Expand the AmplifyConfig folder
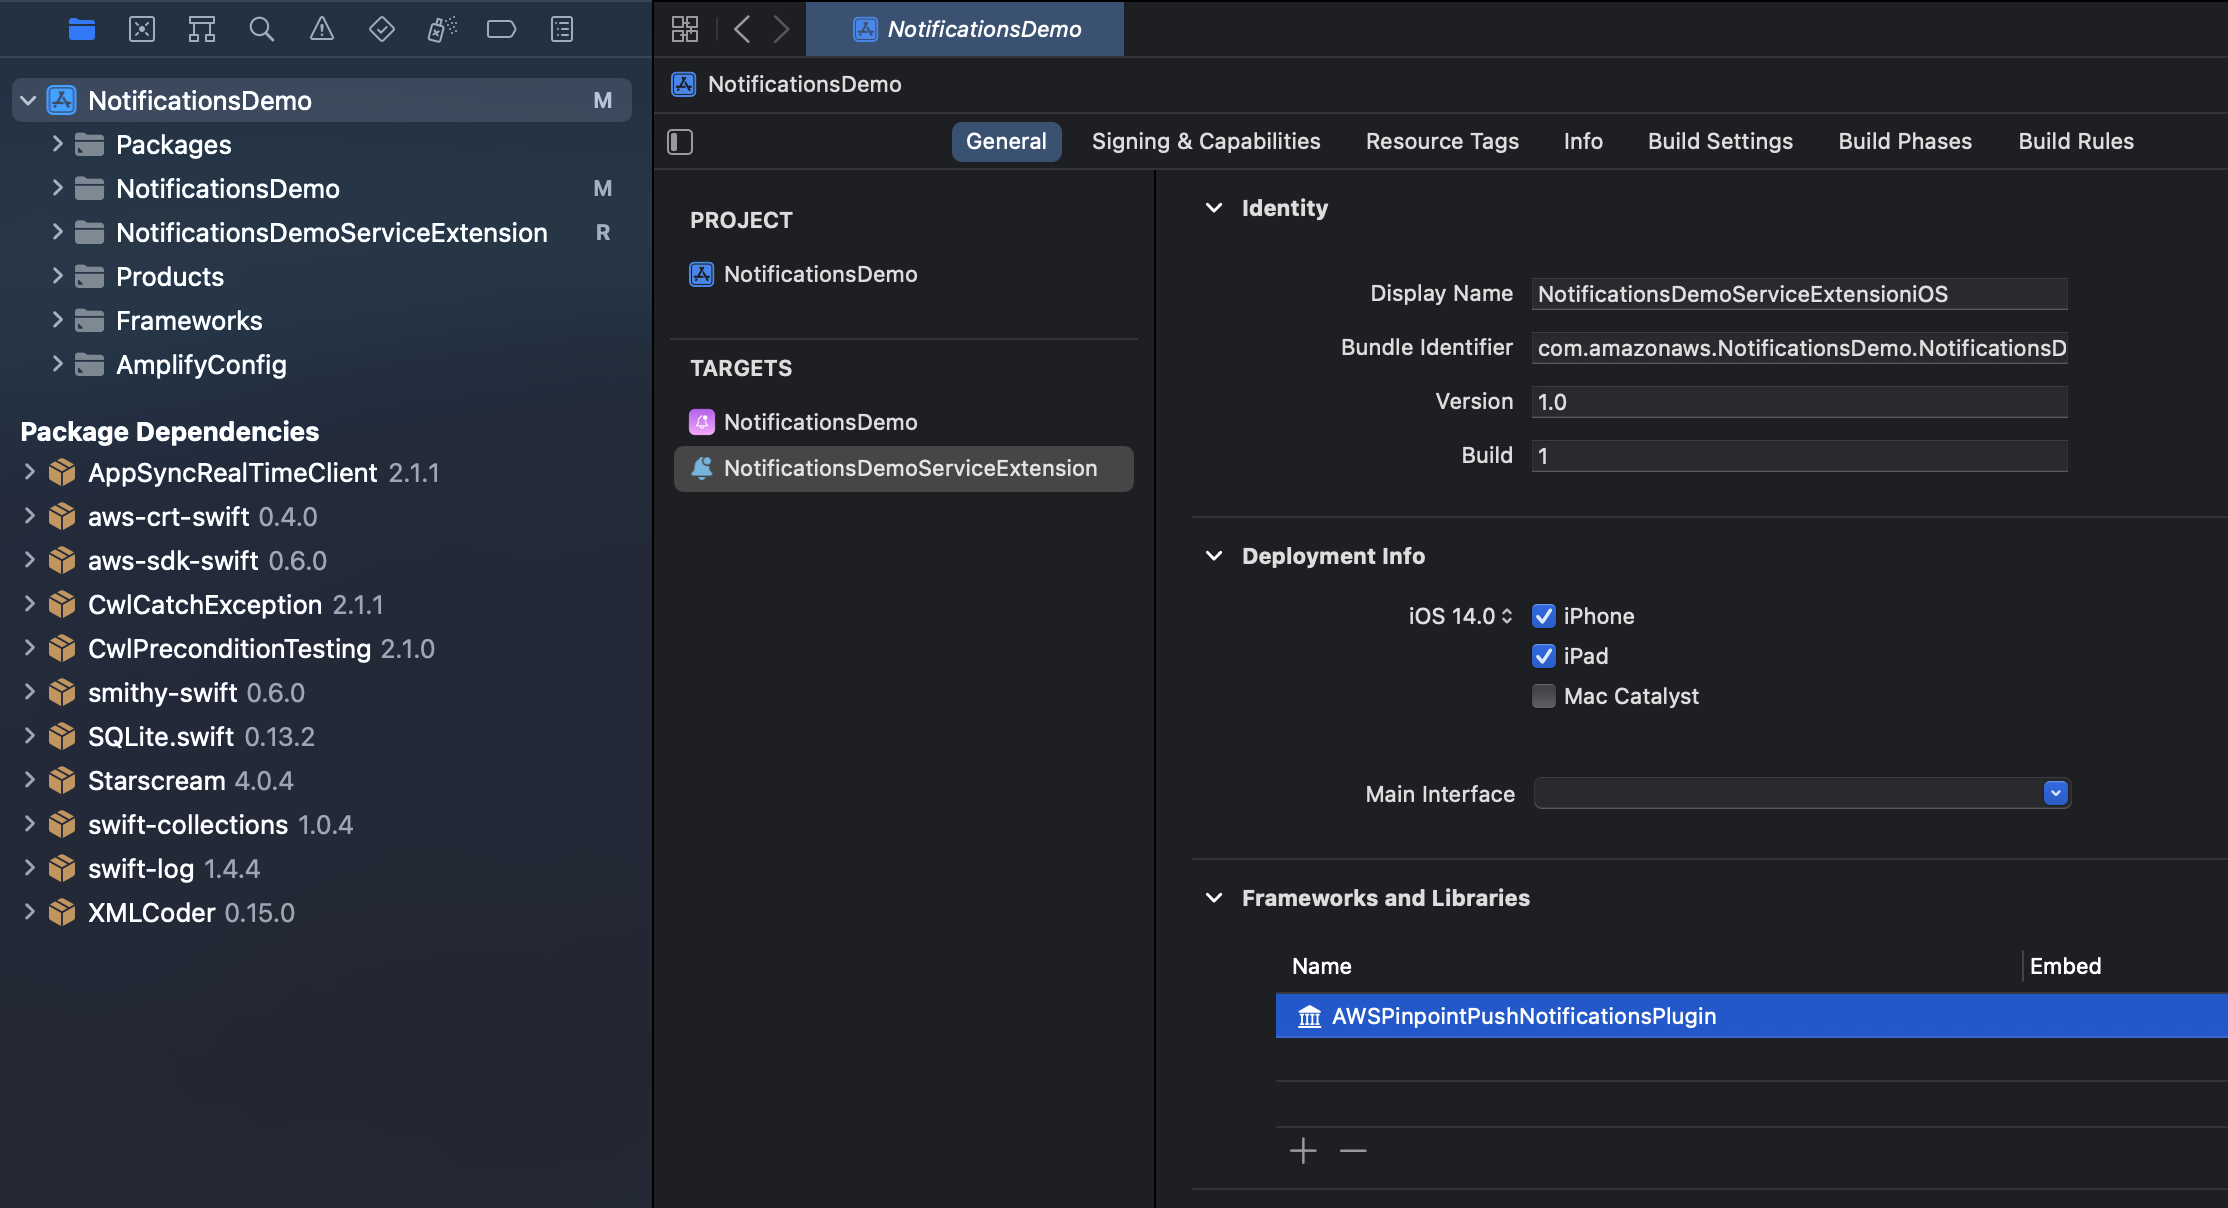2228x1208 pixels. click(57, 364)
